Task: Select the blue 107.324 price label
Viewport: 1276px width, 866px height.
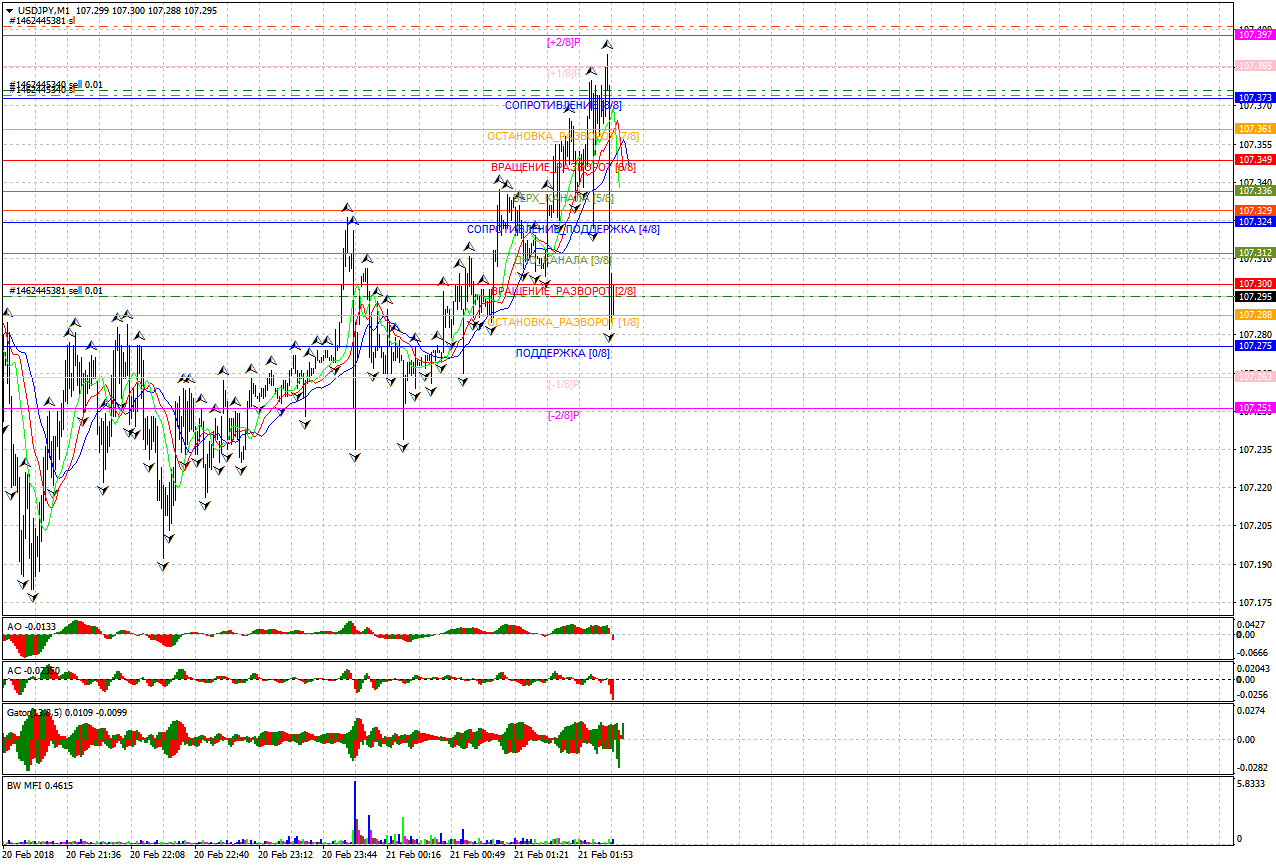Action: pyautogui.click(x=1255, y=222)
